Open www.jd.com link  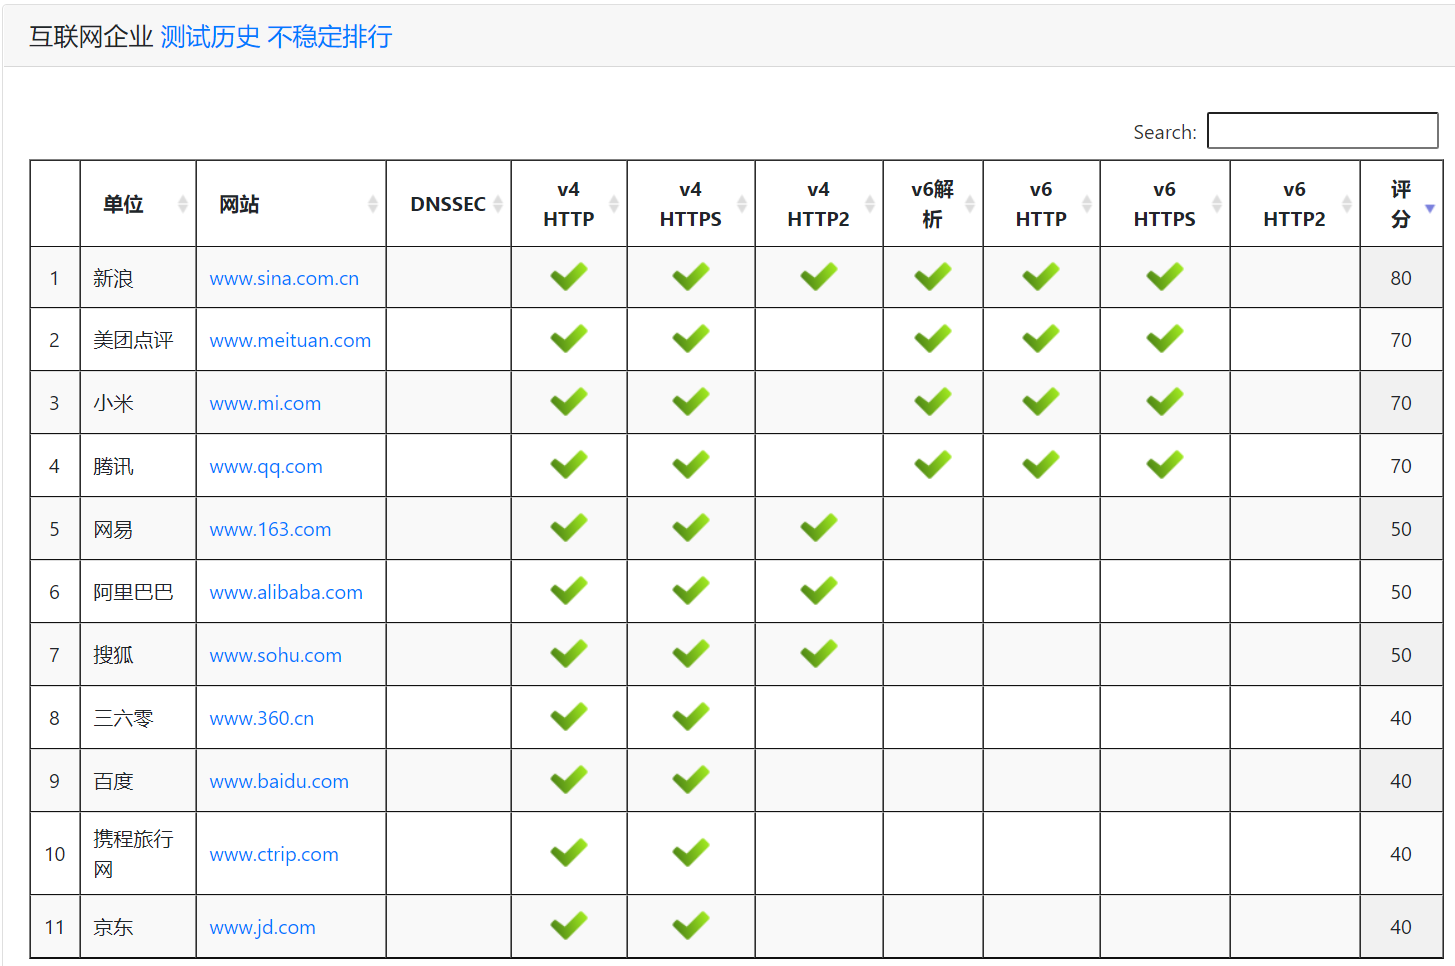tap(262, 928)
